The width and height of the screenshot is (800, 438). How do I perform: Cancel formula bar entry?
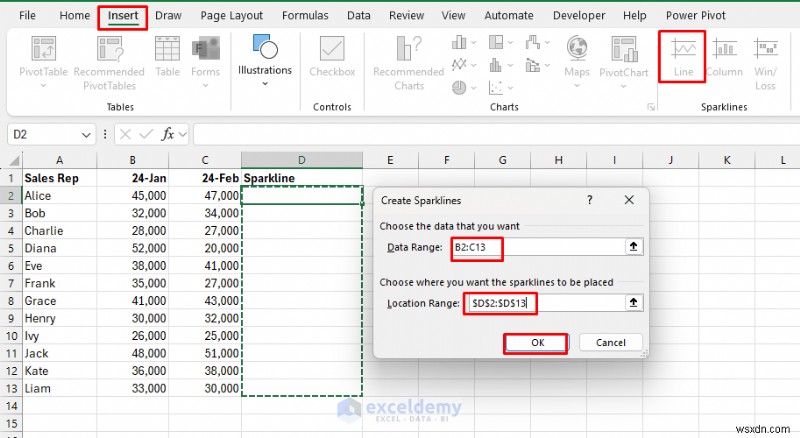click(125, 134)
